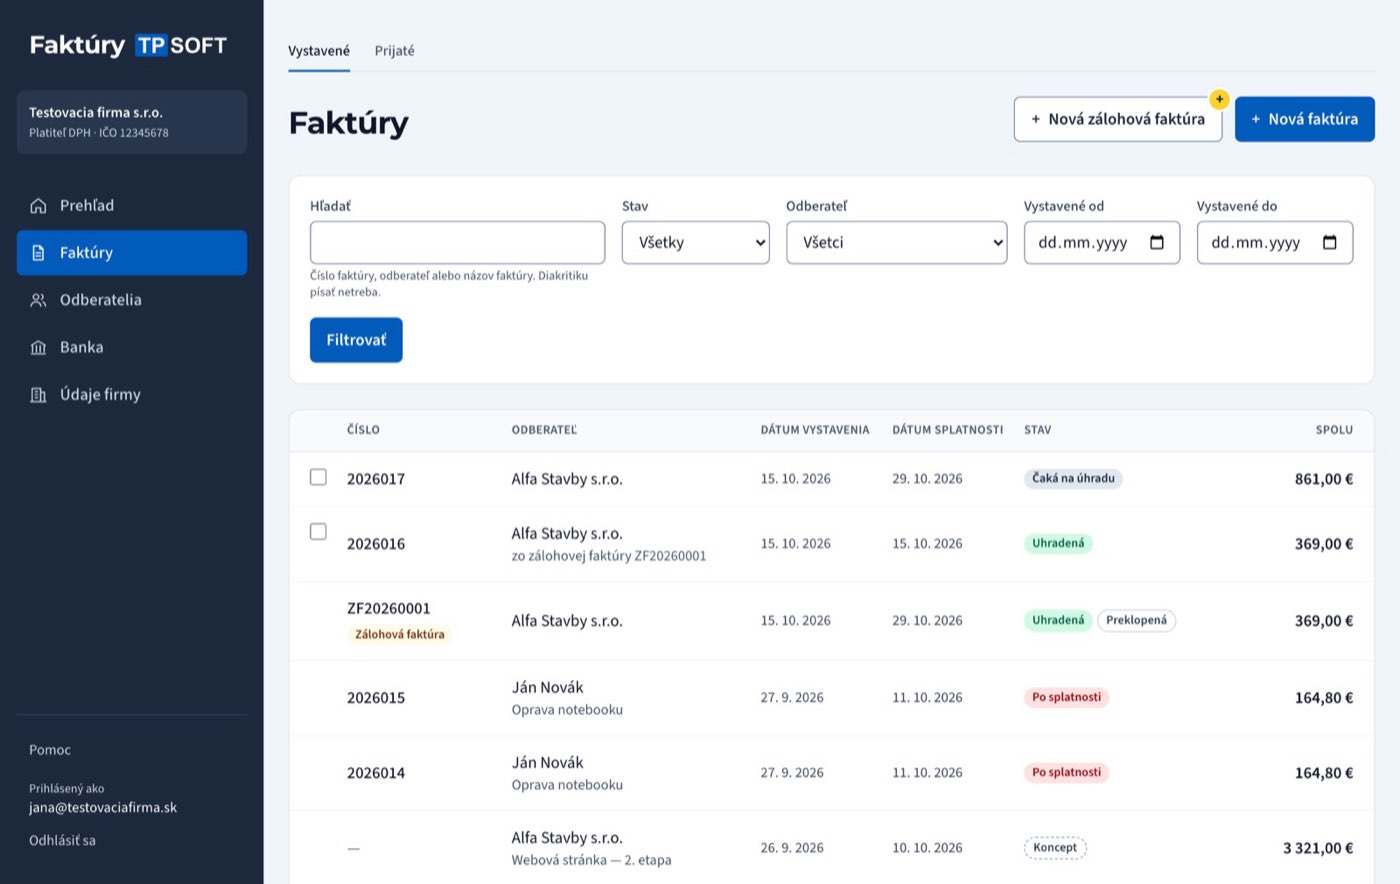Image resolution: width=1400 pixels, height=884 pixels.
Task: Click the yellow plus badge on zálohová button
Action: pos(1219,99)
